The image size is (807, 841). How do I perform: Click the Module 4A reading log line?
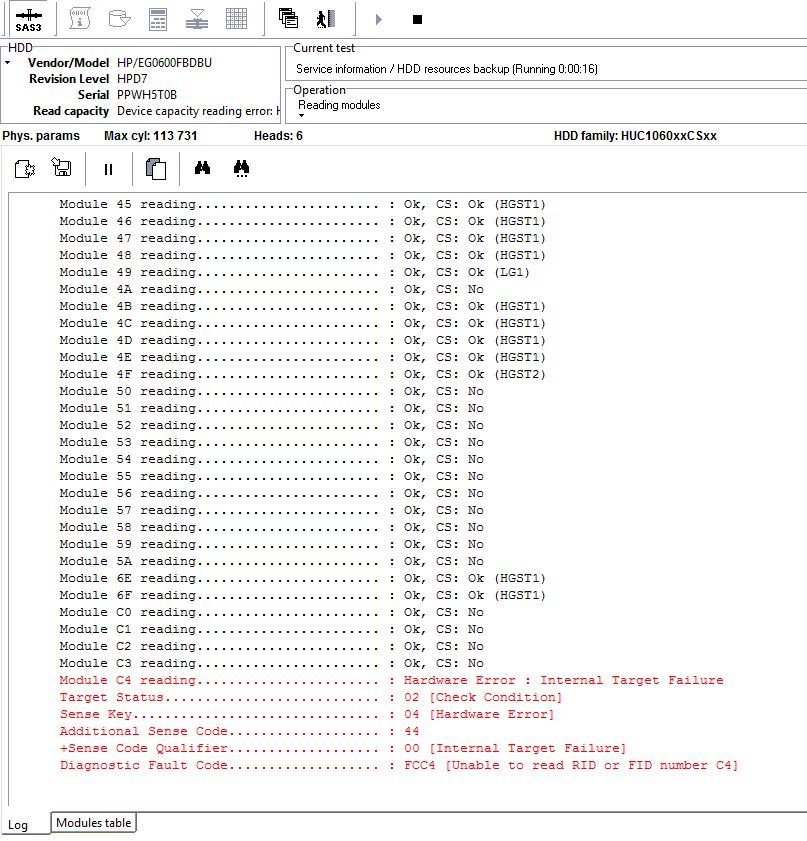point(271,289)
